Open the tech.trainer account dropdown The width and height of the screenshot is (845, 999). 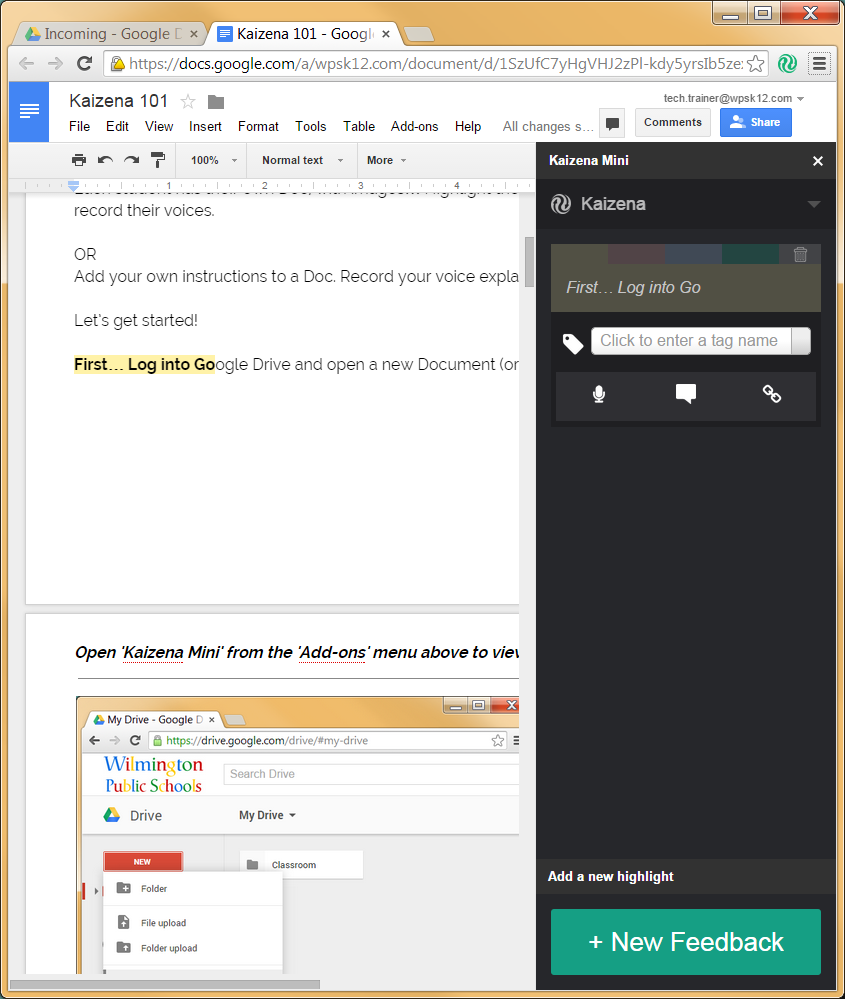tap(733, 98)
